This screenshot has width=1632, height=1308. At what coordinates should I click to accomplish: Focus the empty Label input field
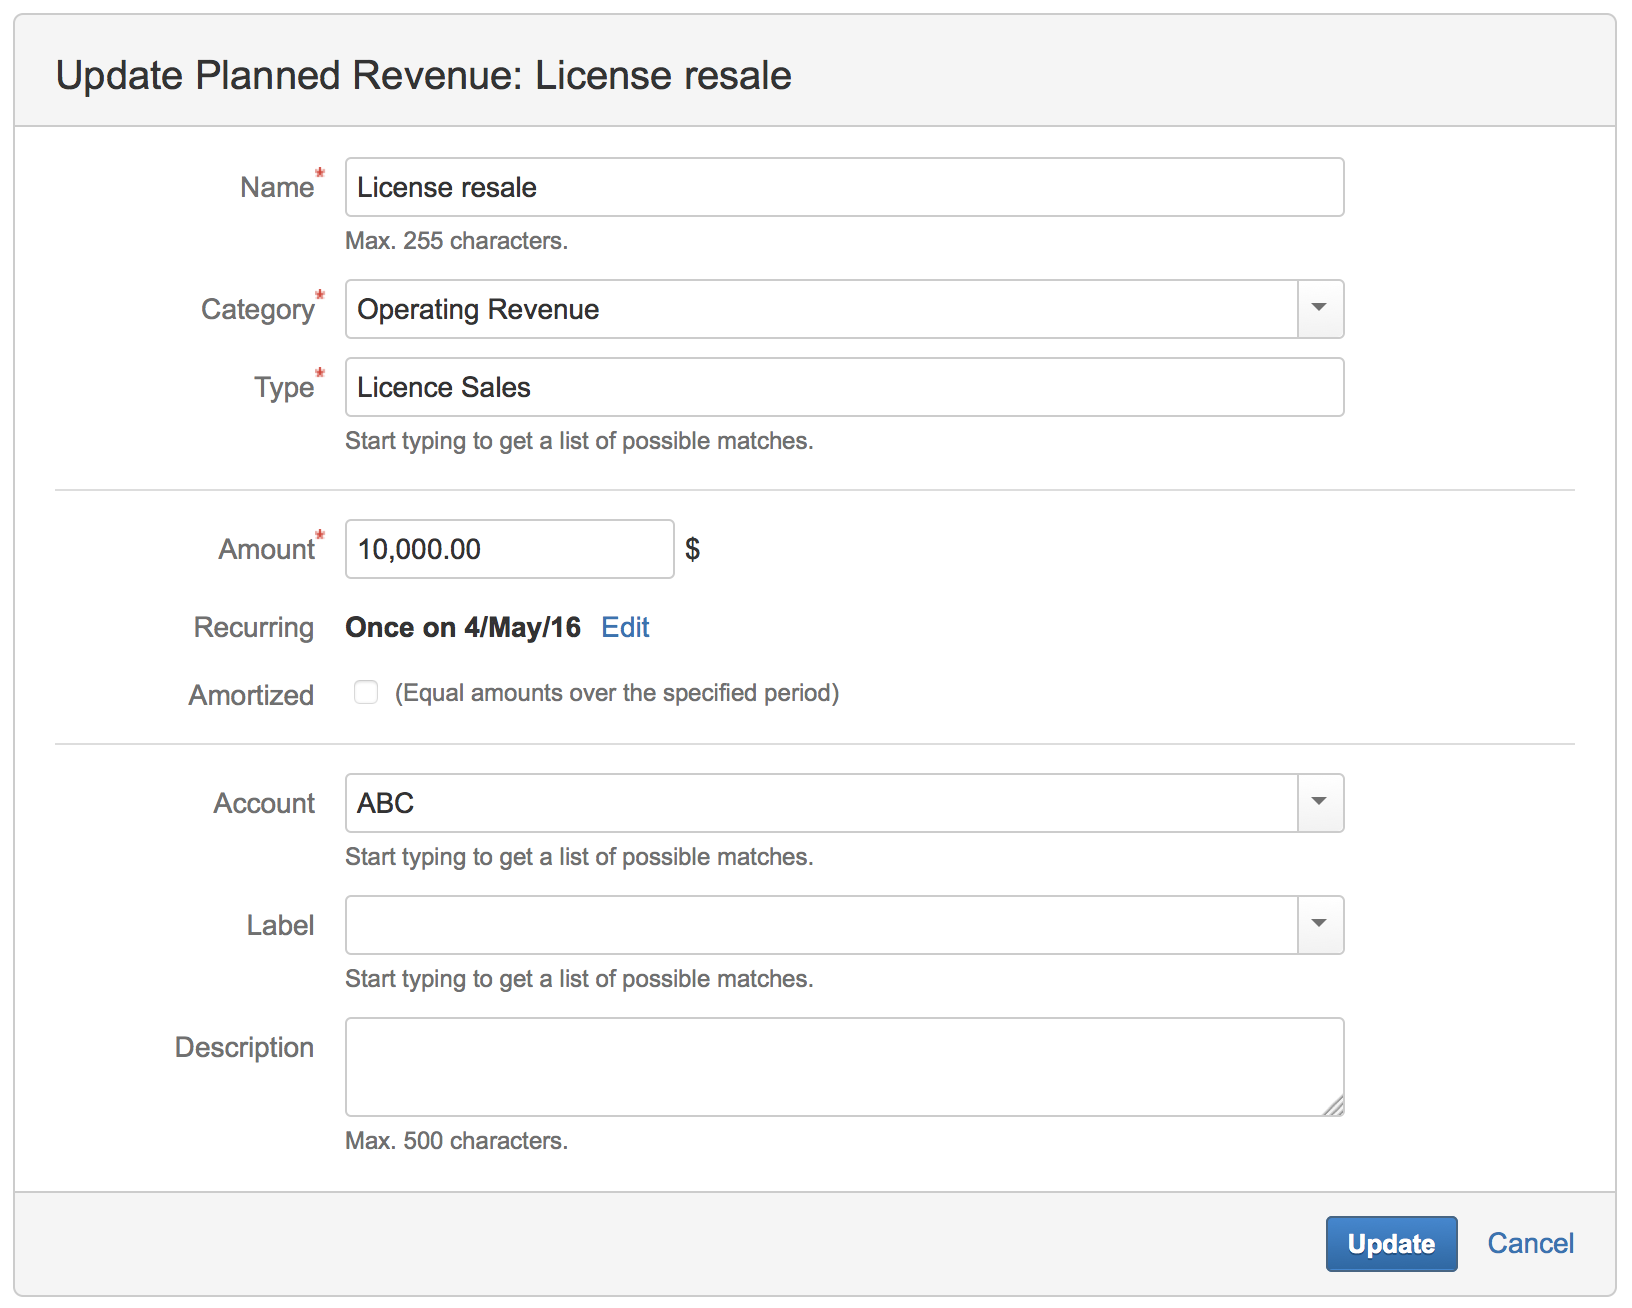tap(820, 925)
